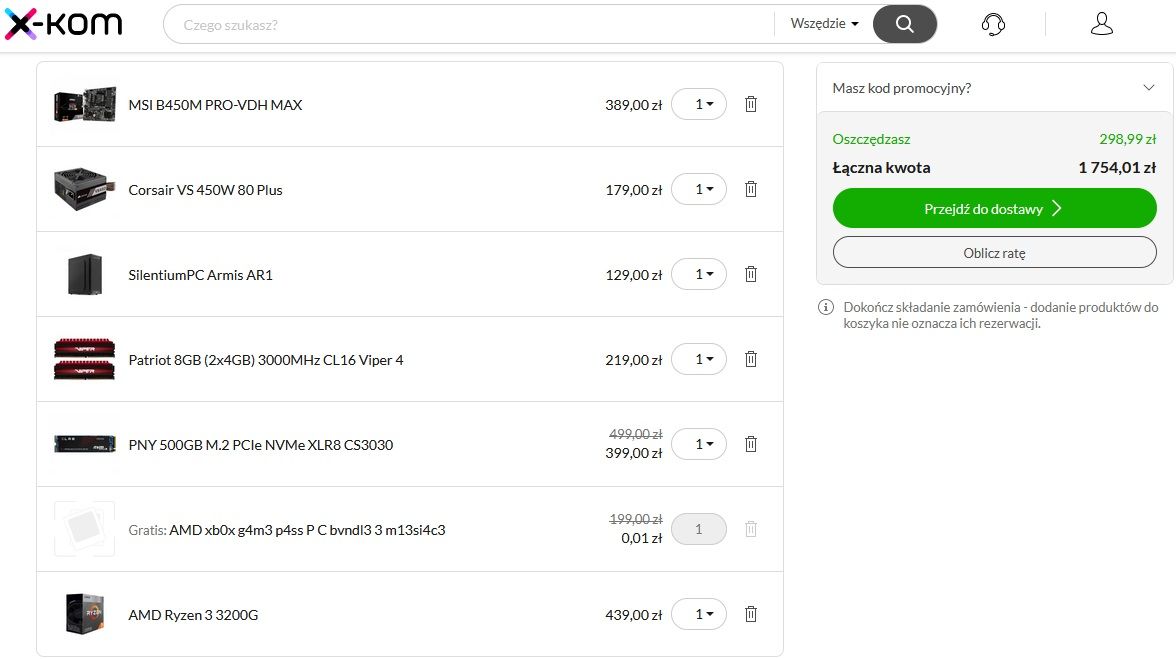Change quantity of AMD Ryzen 3 3200G
This screenshot has height=659, width=1176.
pos(699,614)
